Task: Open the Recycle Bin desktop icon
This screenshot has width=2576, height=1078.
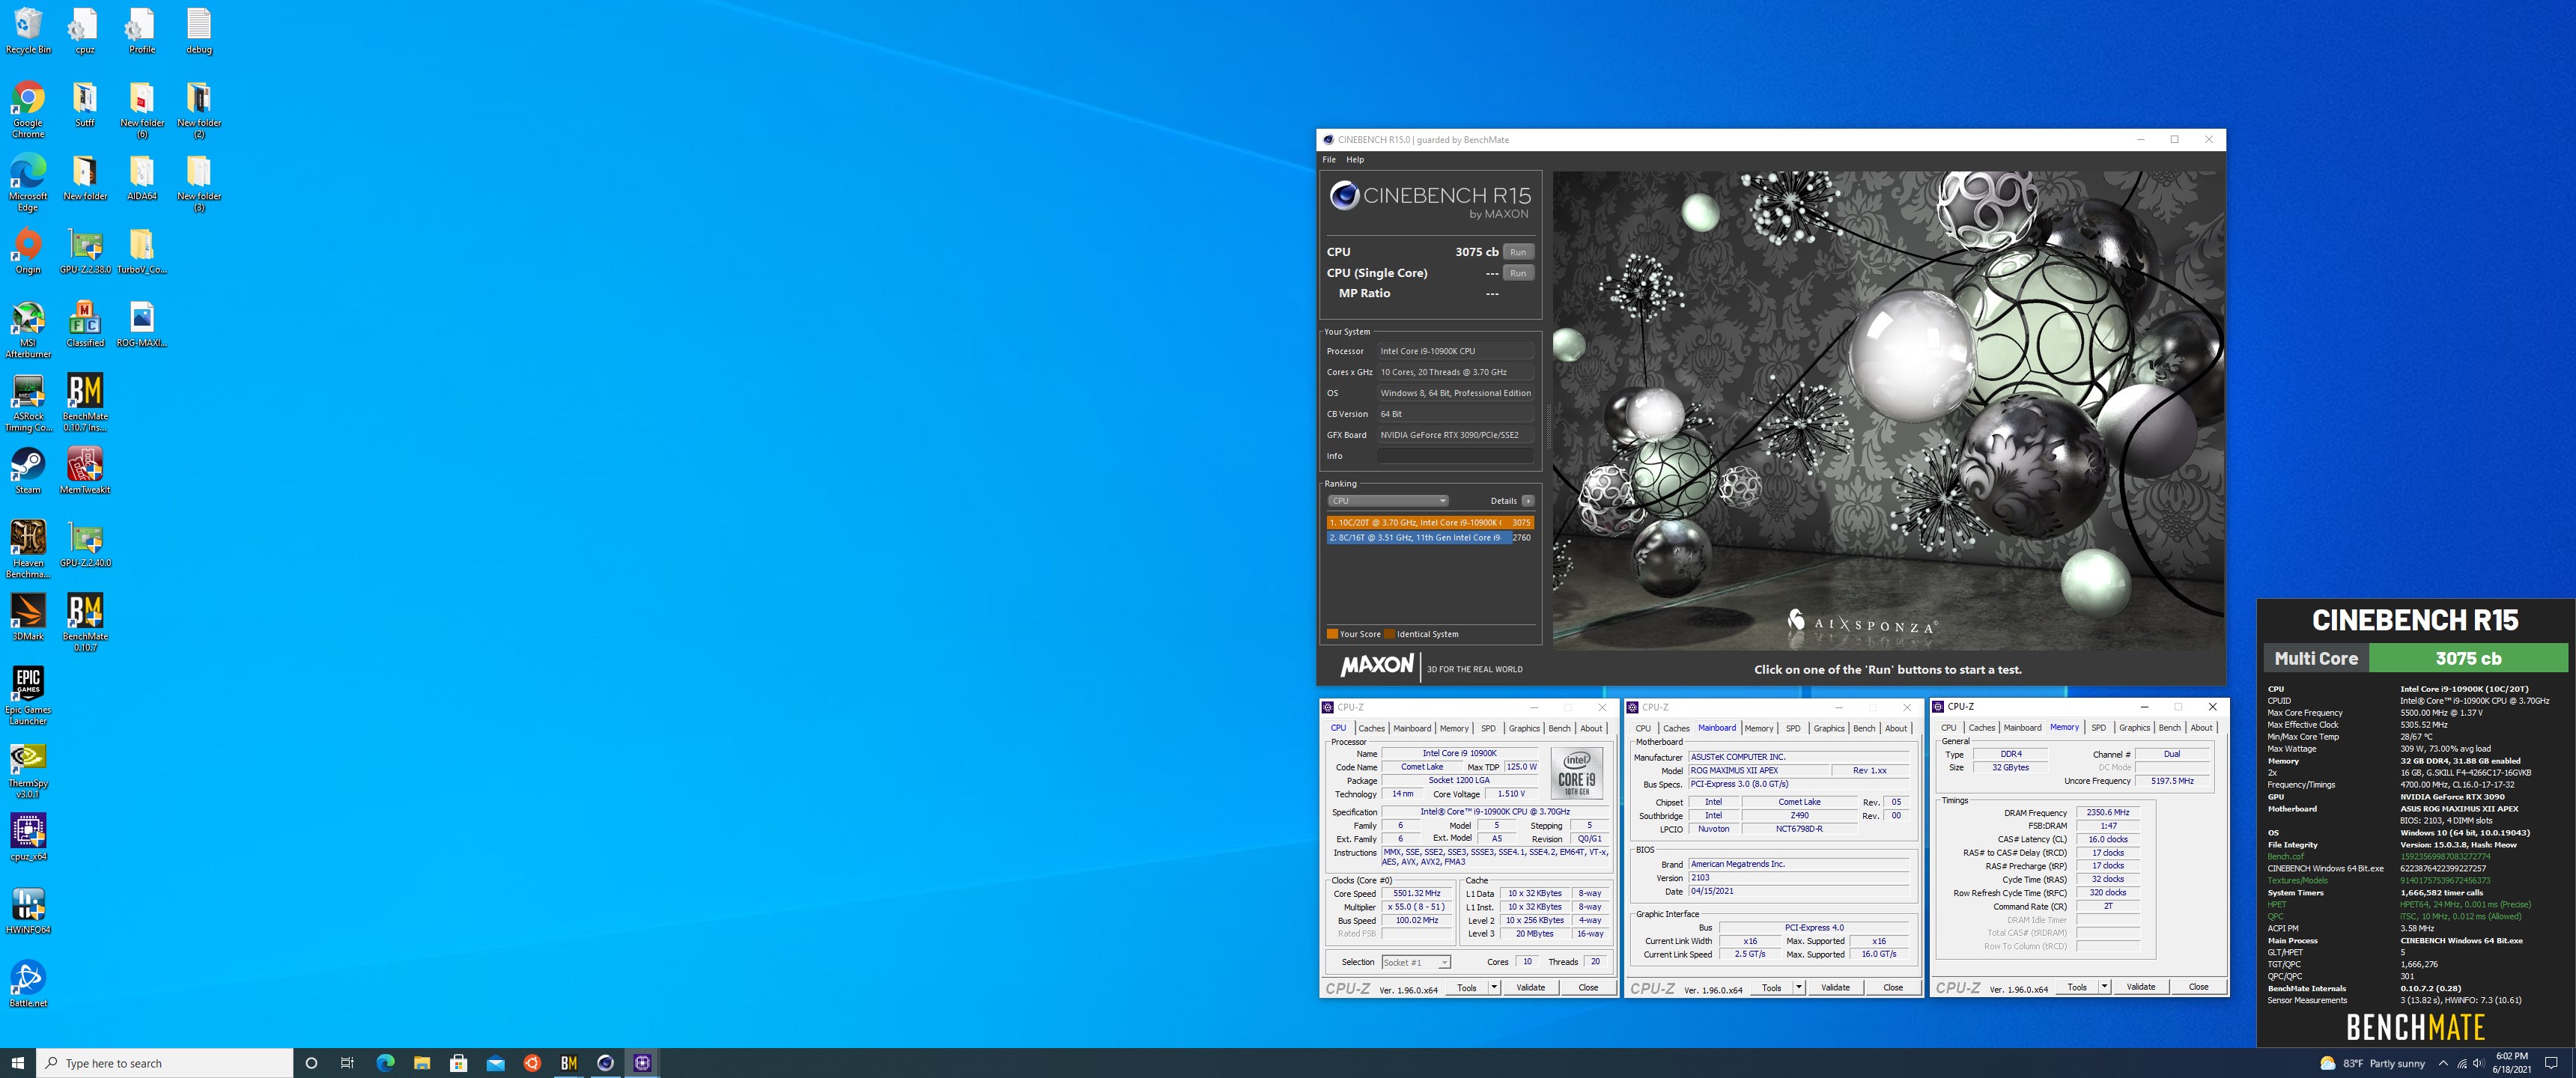Action: pyautogui.click(x=28, y=31)
